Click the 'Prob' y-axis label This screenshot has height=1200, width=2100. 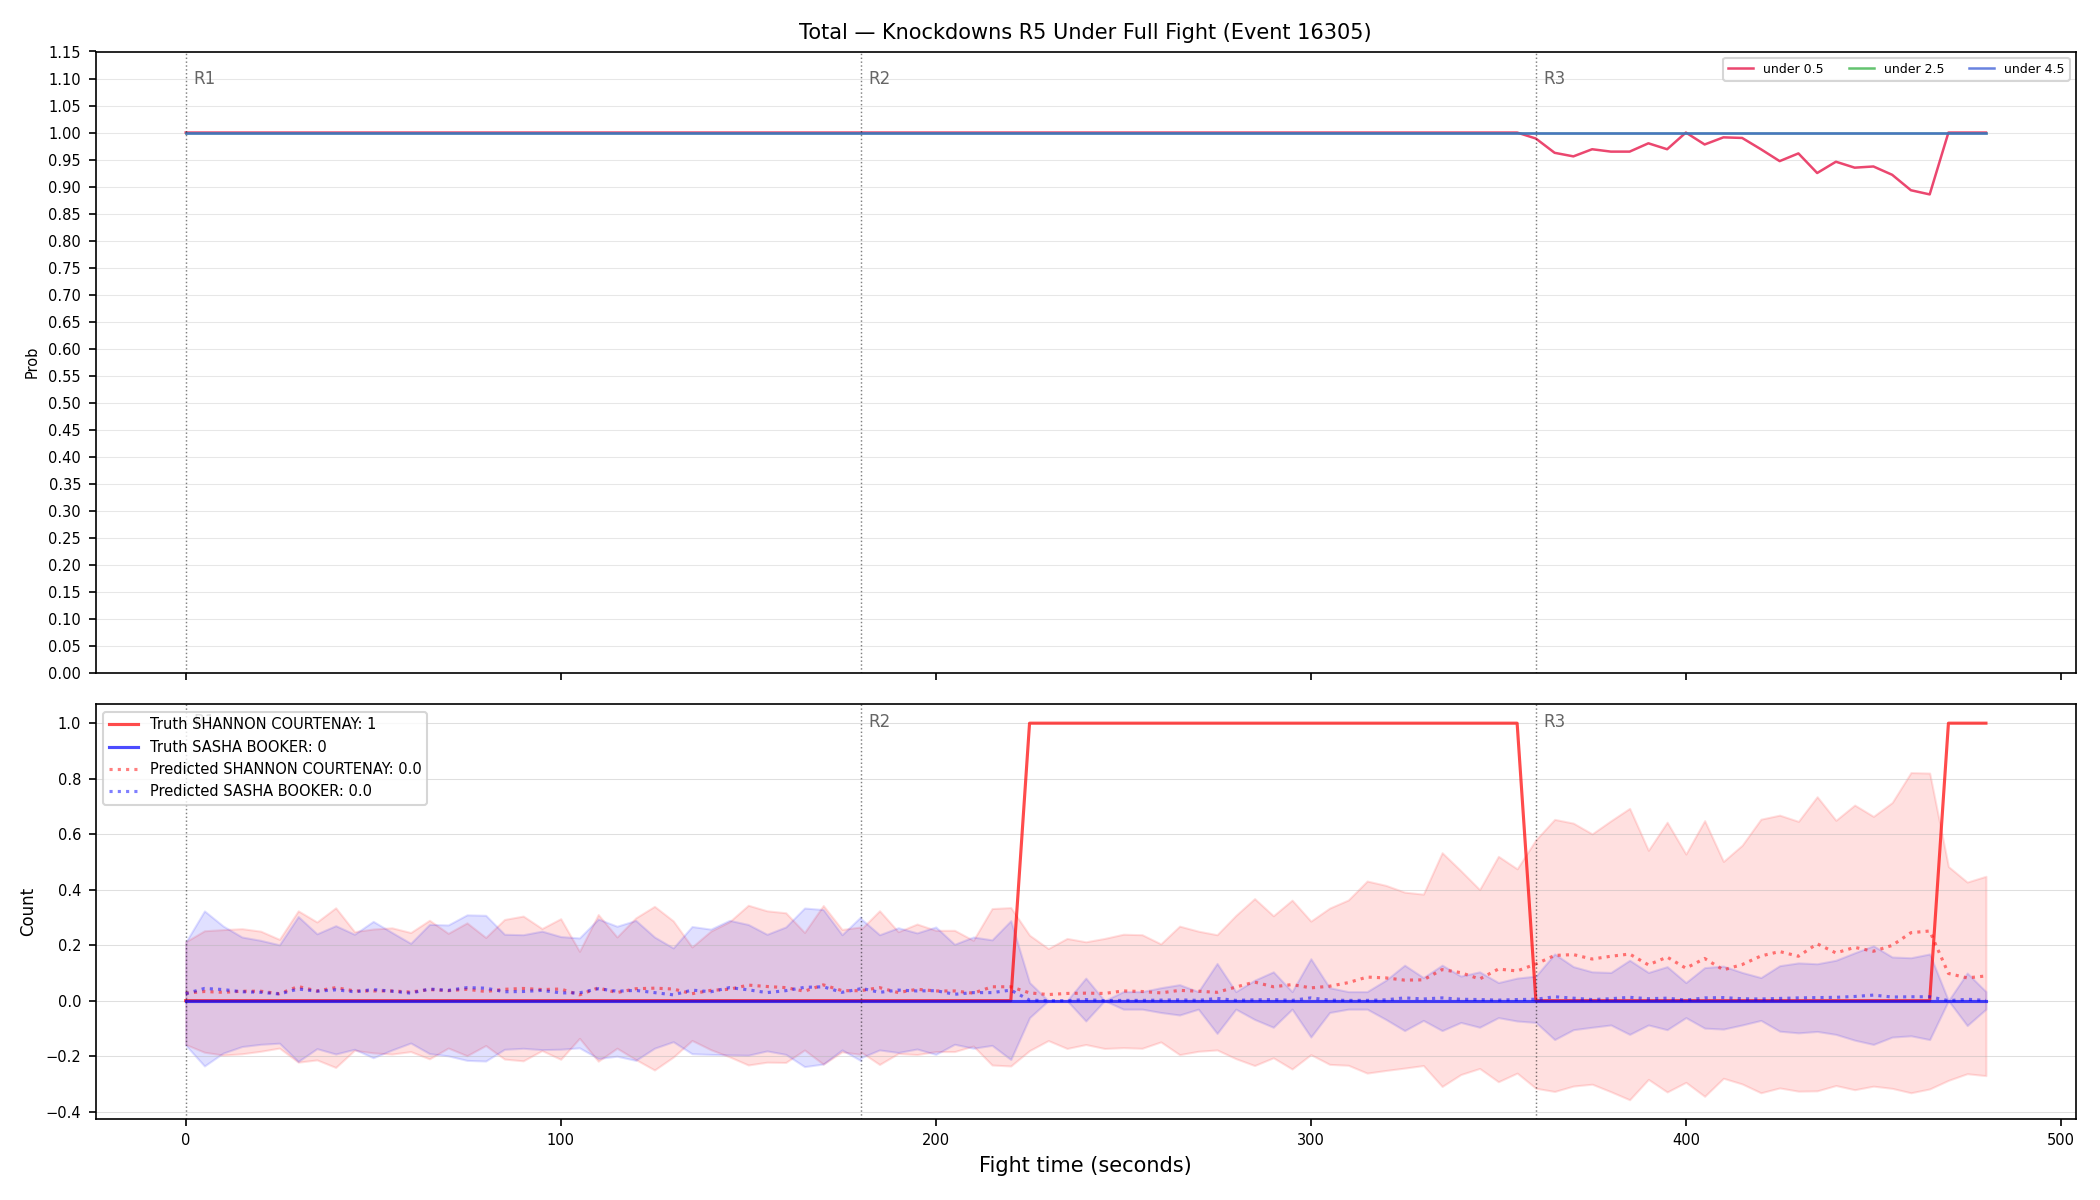click(31, 363)
